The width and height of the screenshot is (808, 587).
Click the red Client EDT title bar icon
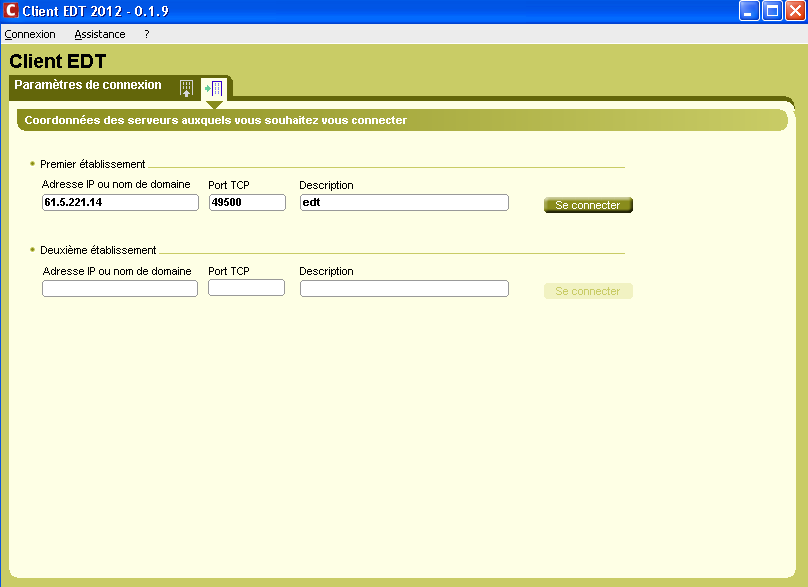[x=11, y=11]
